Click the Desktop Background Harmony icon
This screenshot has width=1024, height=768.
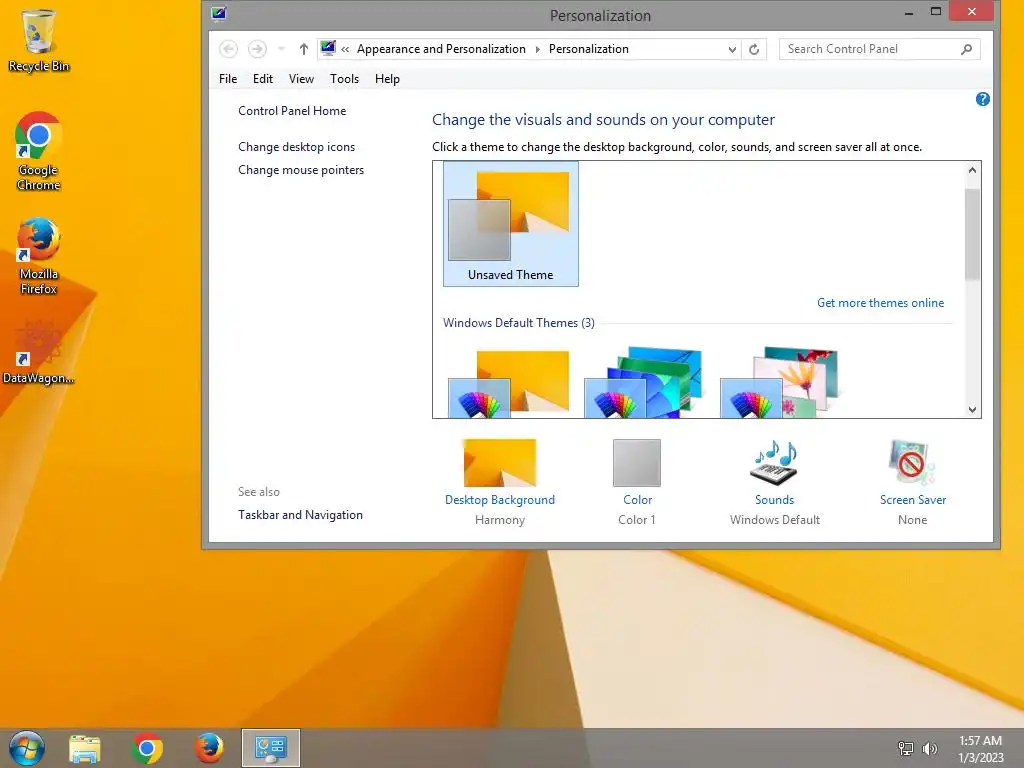pyautogui.click(x=500, y=462)
